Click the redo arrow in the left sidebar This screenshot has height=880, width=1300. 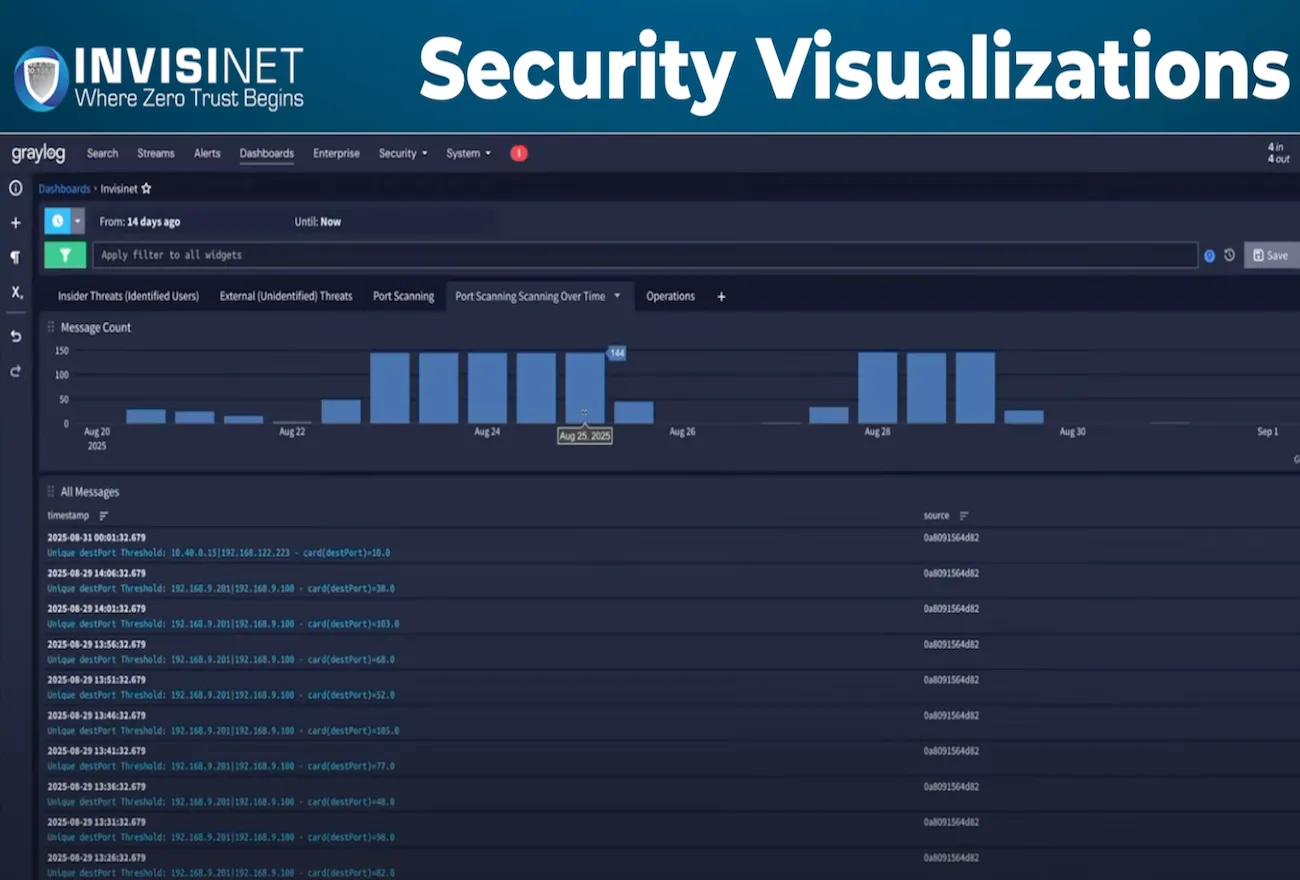pos(15,372)
